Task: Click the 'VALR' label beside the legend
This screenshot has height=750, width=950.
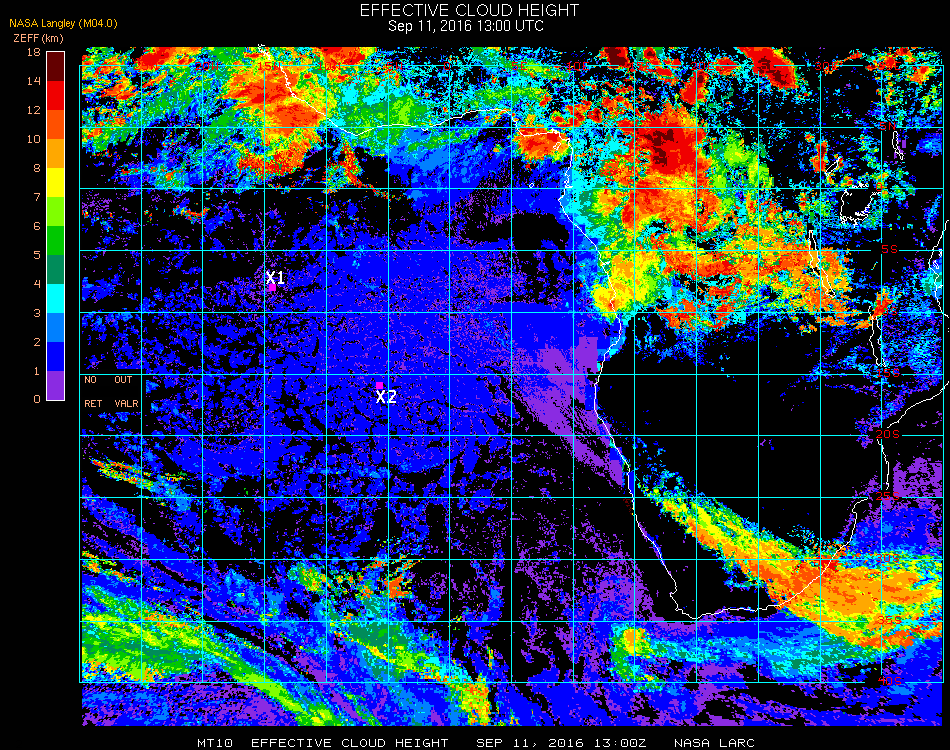Action: pos(126,403)
